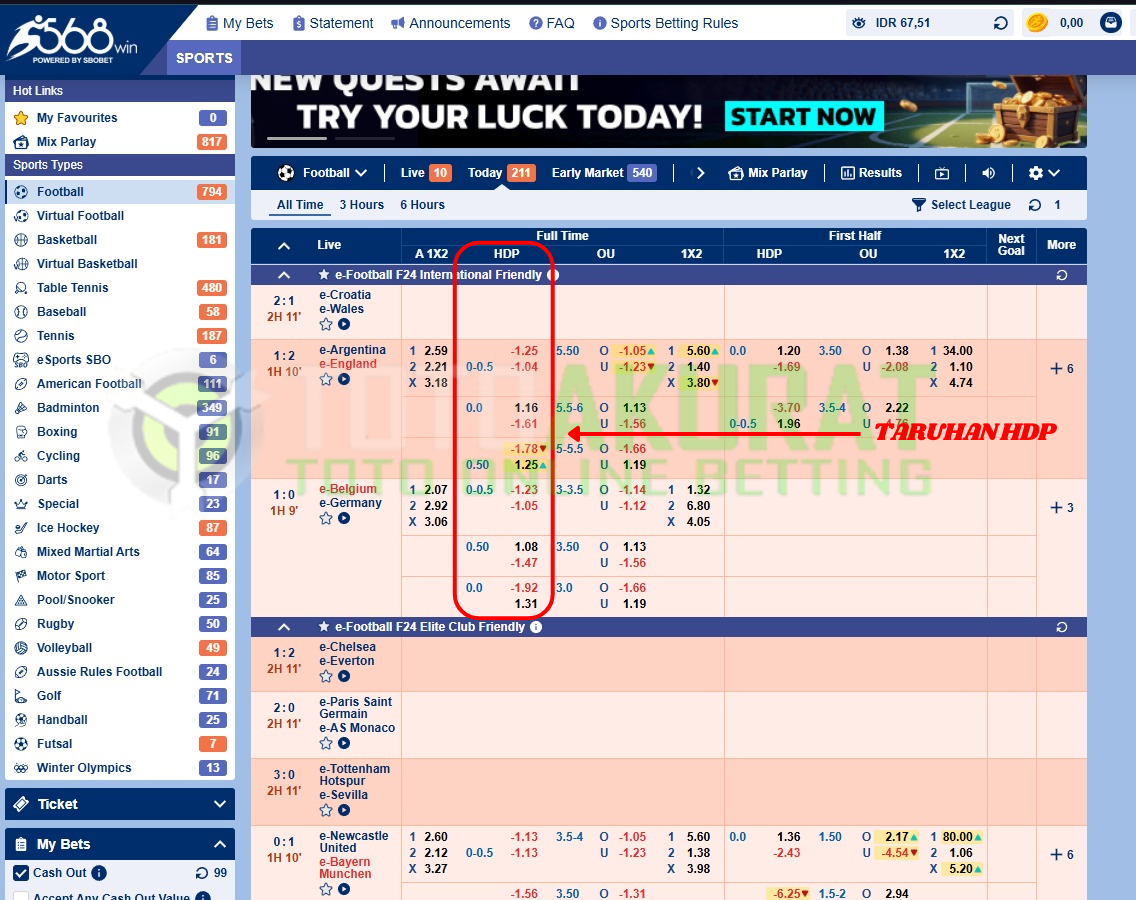The image size is (1136, 900).
Task: Mute sound using the speaker icon
Action: [988, 173]
